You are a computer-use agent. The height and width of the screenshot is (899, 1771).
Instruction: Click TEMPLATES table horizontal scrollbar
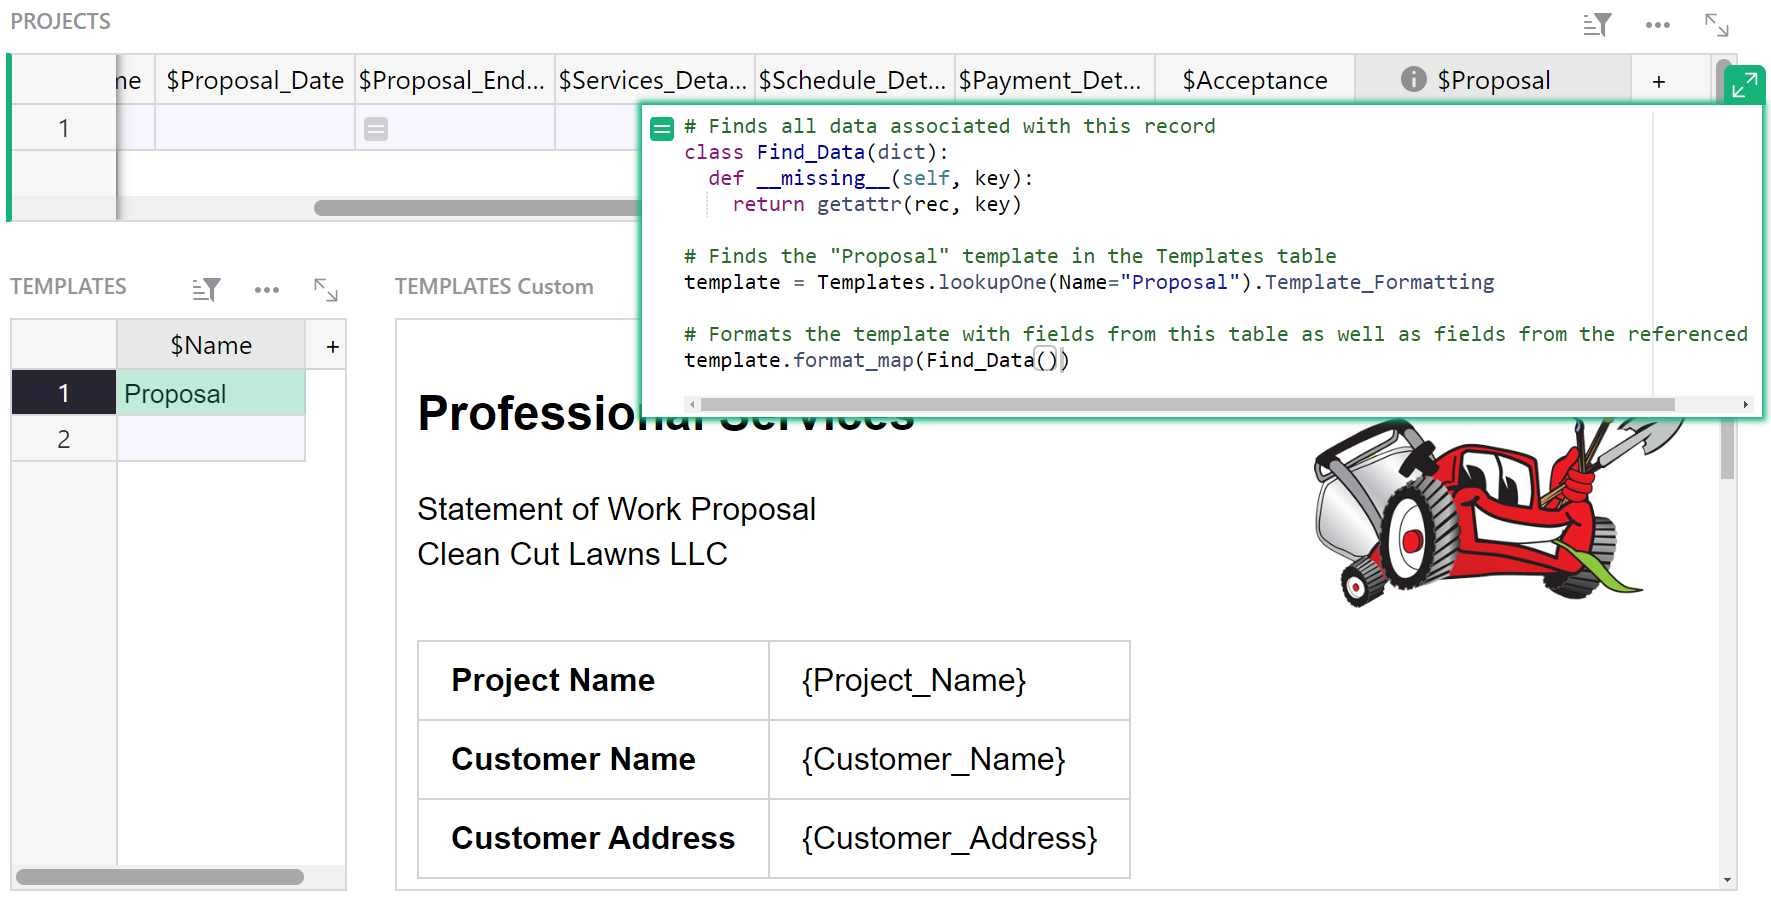[160, 877]
